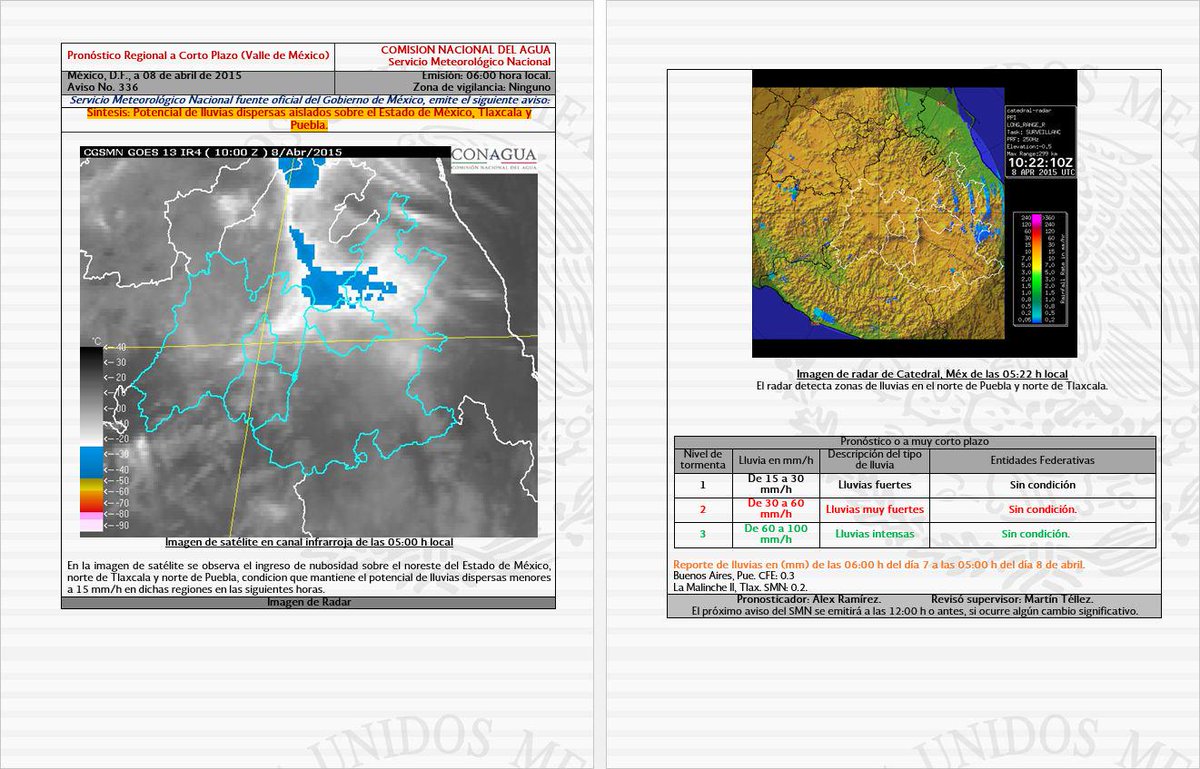Click "Zona de vigilancia: Ninguno"

pos(480,88)
